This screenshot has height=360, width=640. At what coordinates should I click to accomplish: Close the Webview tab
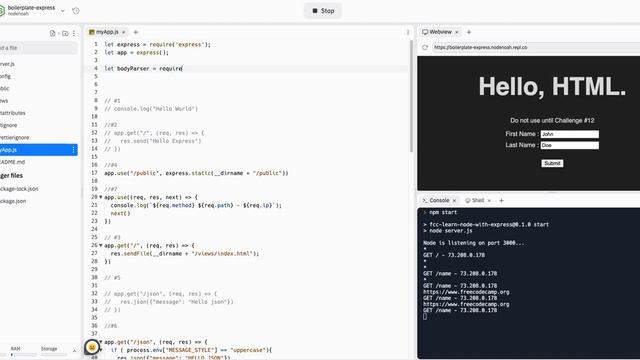click(457, 32)
